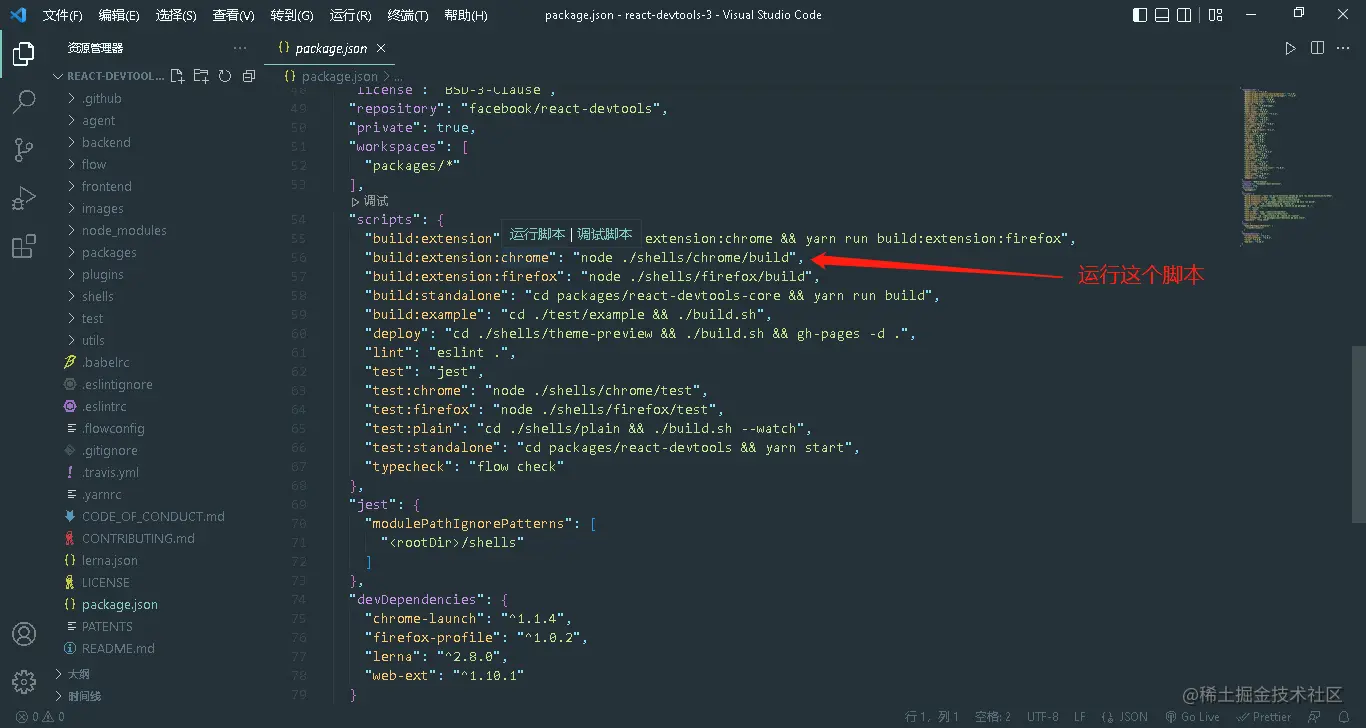Click Prettier in status bar
The height and width of the screenshot is (728, 1366).
point(1264,717)
